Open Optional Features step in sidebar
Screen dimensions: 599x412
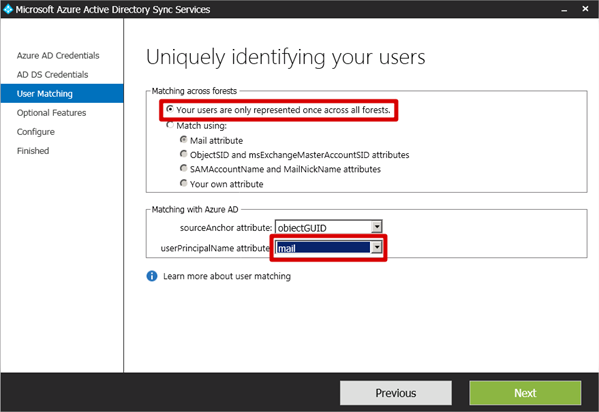click(x=51, y=113)
